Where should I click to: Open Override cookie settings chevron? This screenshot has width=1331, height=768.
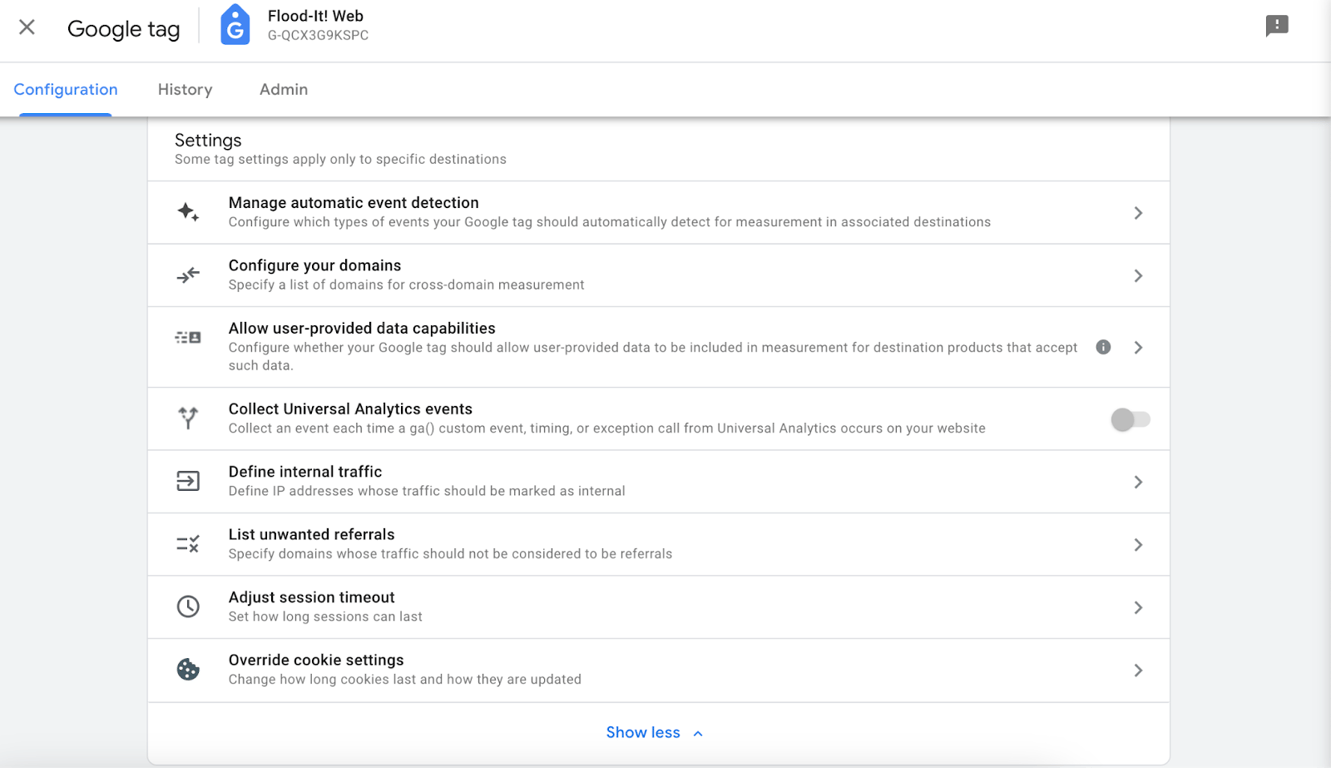pyautogui.click(x=1138, y=671)
